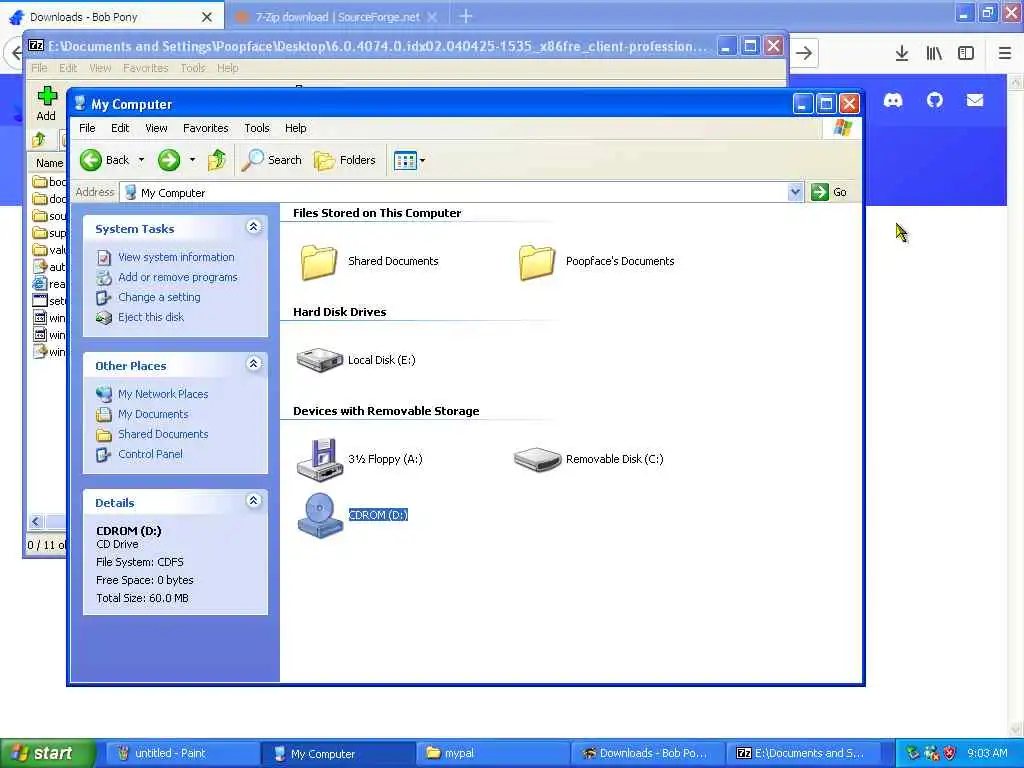
Task: Click the Start button
Action: [48, 753]
